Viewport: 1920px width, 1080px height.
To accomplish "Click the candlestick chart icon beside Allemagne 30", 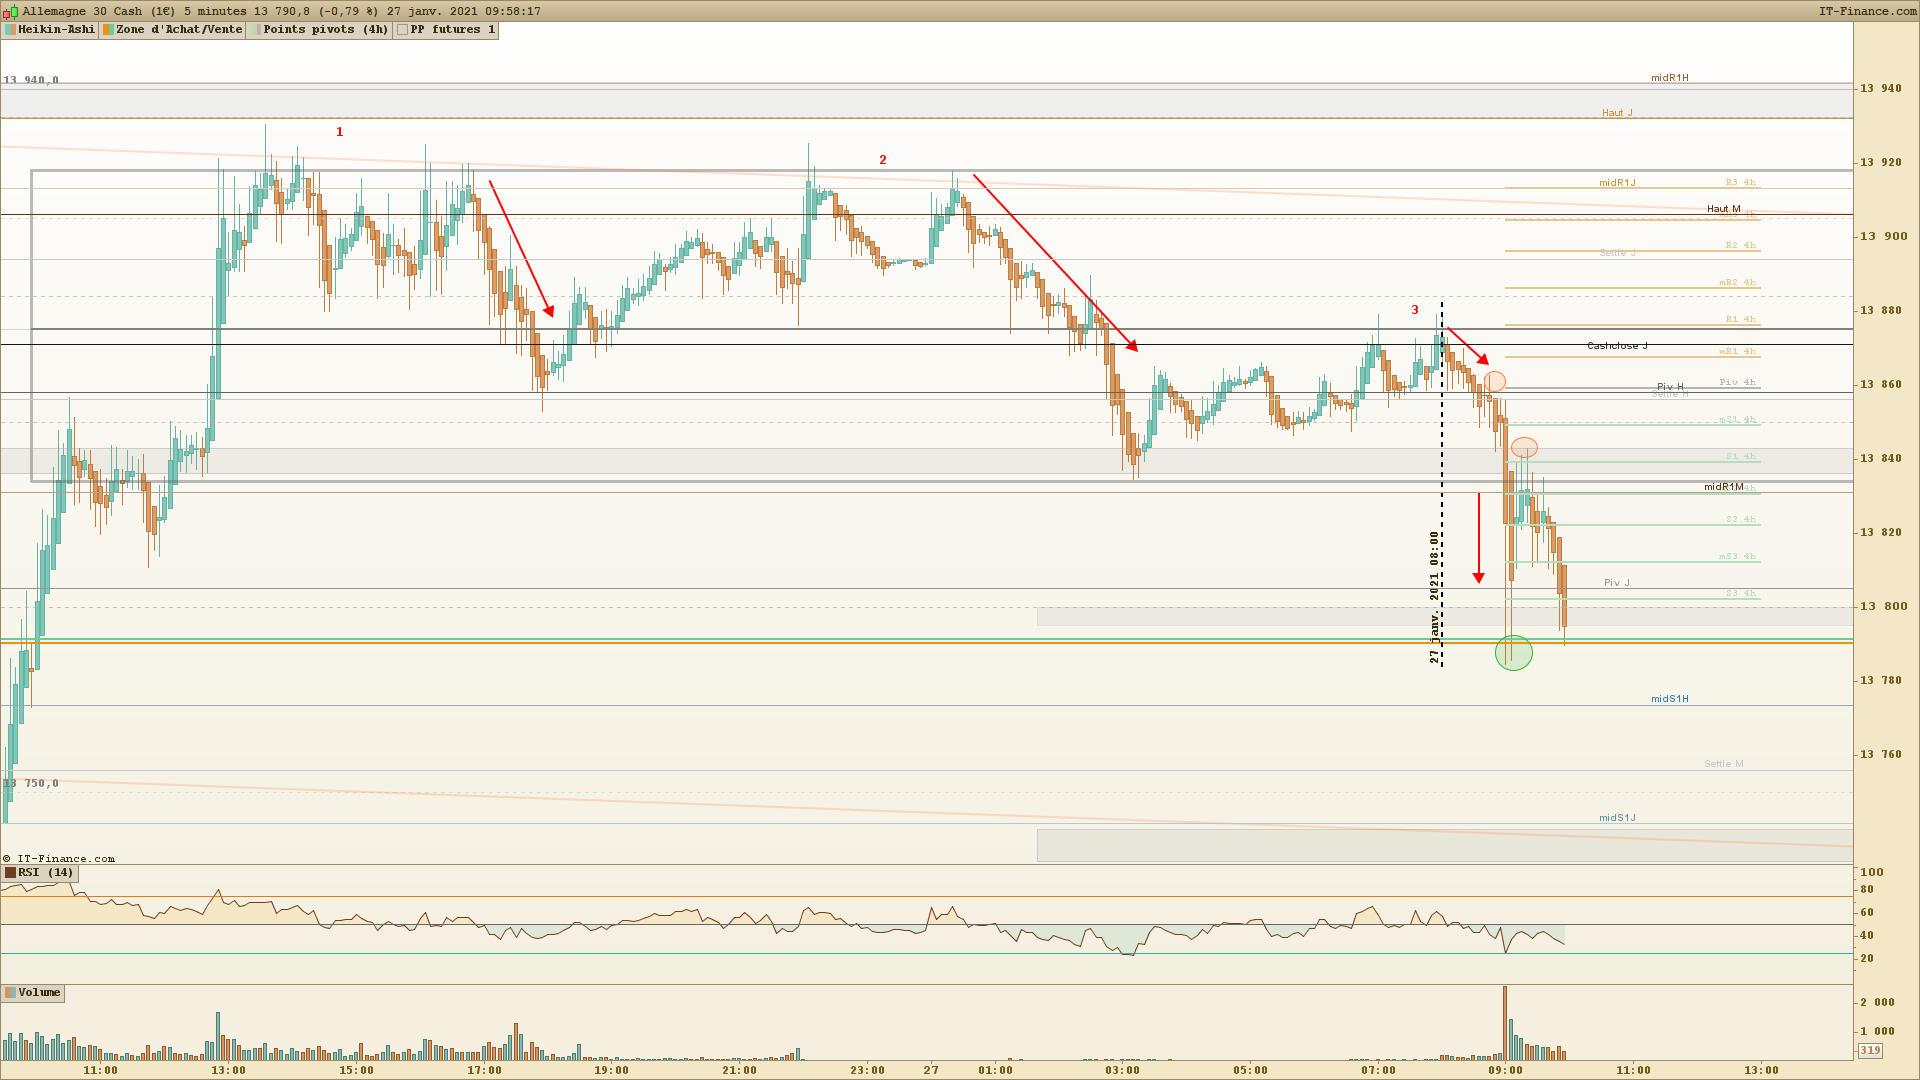I will pyautogui.click(x=12, y=11).
